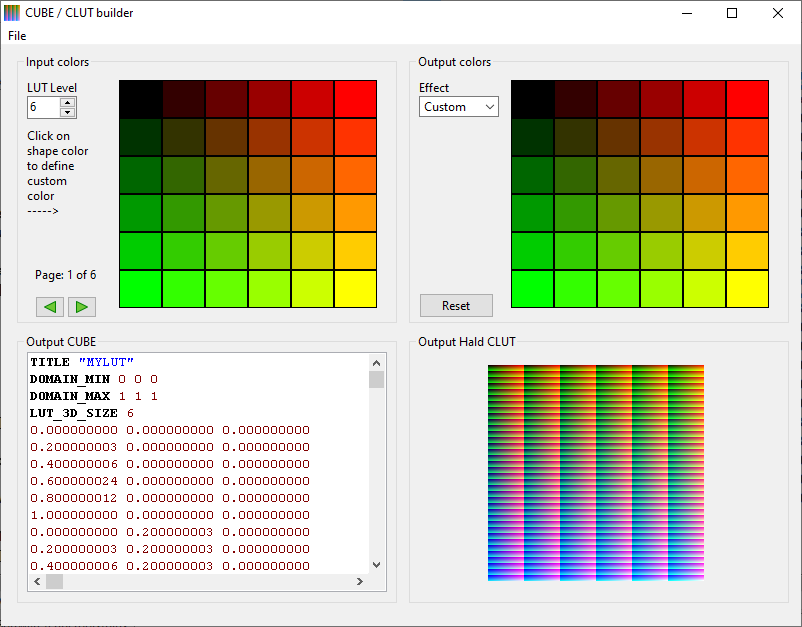Decrease LUT Level with down spinner arrow
Viewport: 802px width, 627px height.
[x=68, y=113]
